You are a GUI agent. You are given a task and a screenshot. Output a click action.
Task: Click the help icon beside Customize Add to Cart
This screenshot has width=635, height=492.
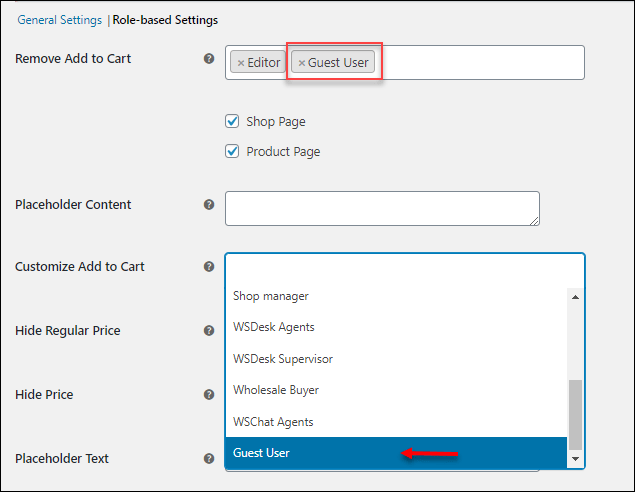(209, 266)
